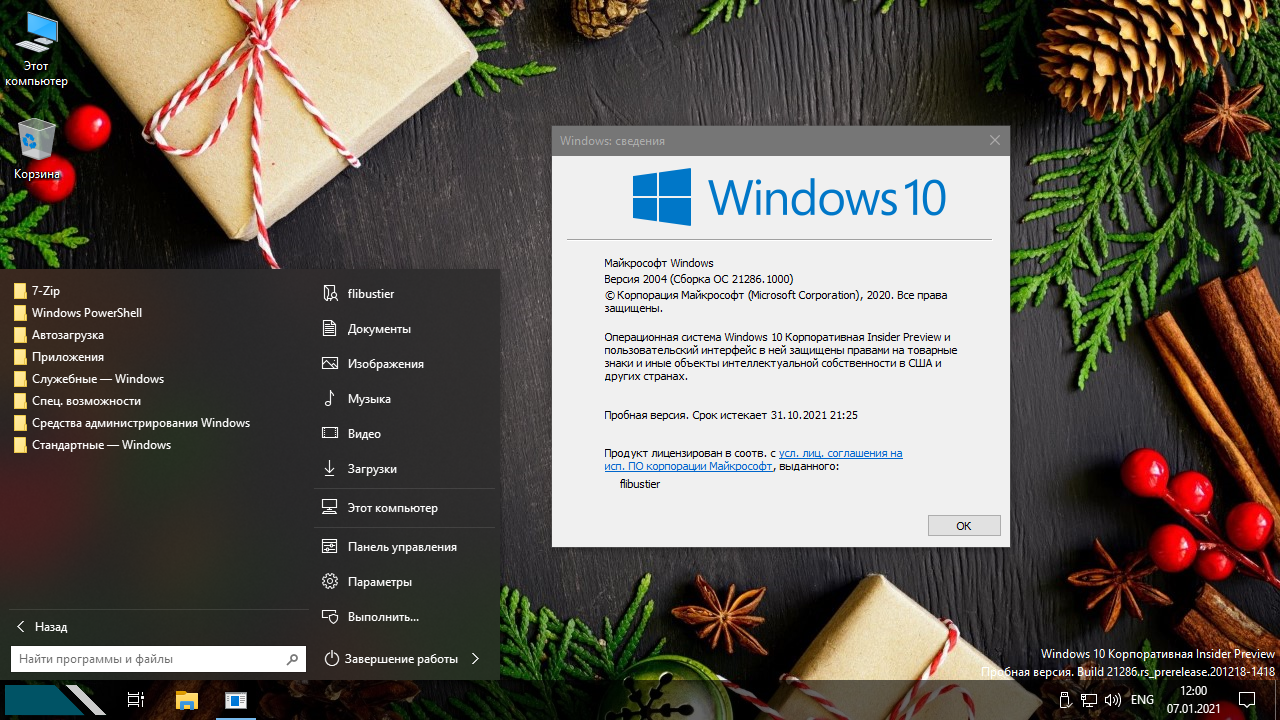Open the flibustier user folder

point(405,294)
